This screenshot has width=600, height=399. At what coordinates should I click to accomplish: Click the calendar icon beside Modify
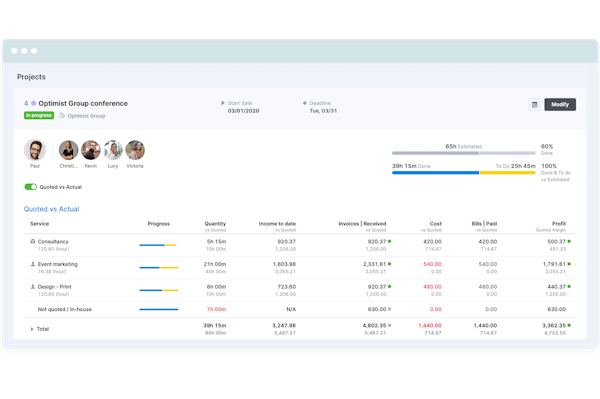[535, 104]
